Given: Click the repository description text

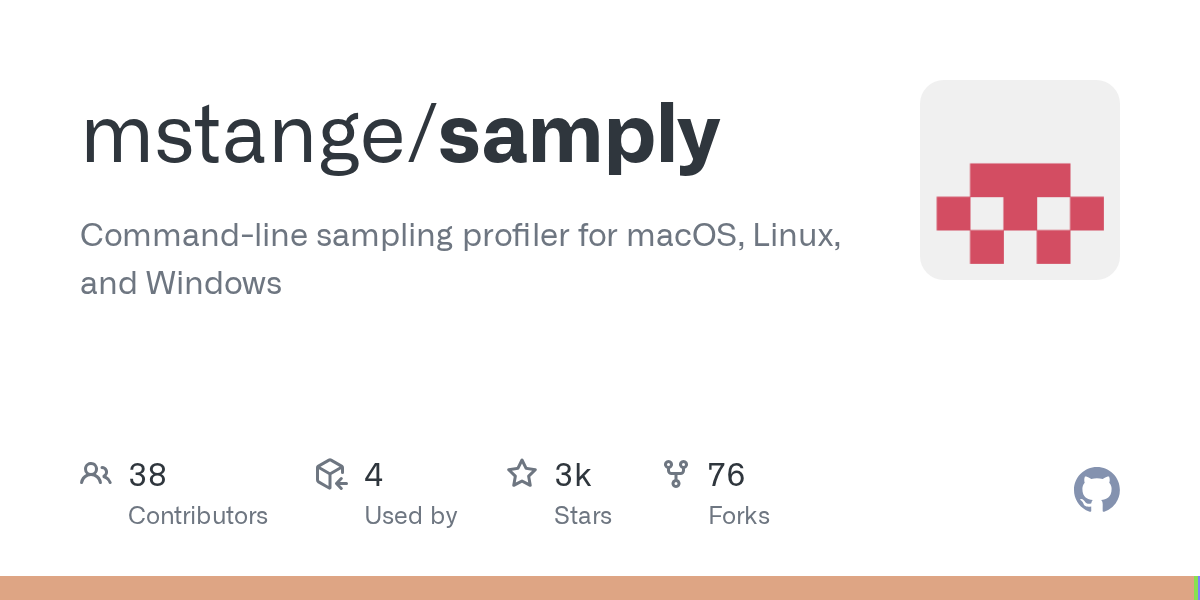Looking at the screenshot, I should click(x=460, y=237).
